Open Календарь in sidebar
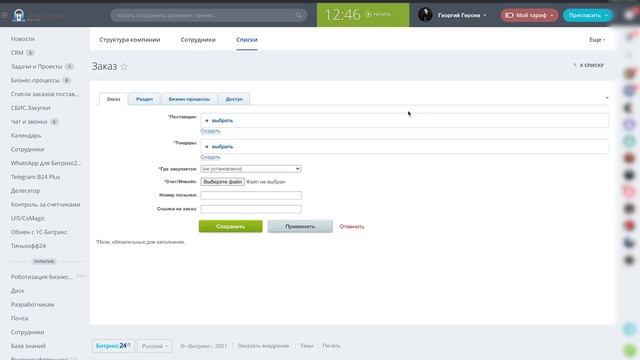This screenshot has width=640, height=360. click(26, 136)
